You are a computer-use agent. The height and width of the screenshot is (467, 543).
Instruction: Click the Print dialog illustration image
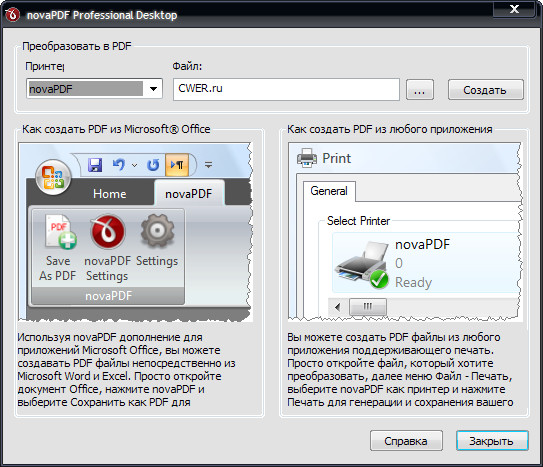(x=405, y=232)
